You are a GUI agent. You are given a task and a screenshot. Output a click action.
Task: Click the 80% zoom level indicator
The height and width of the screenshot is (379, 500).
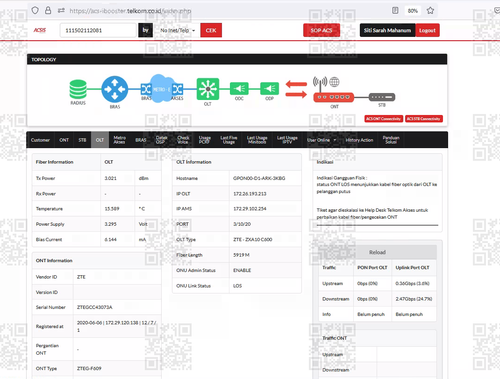coord(413,11)
